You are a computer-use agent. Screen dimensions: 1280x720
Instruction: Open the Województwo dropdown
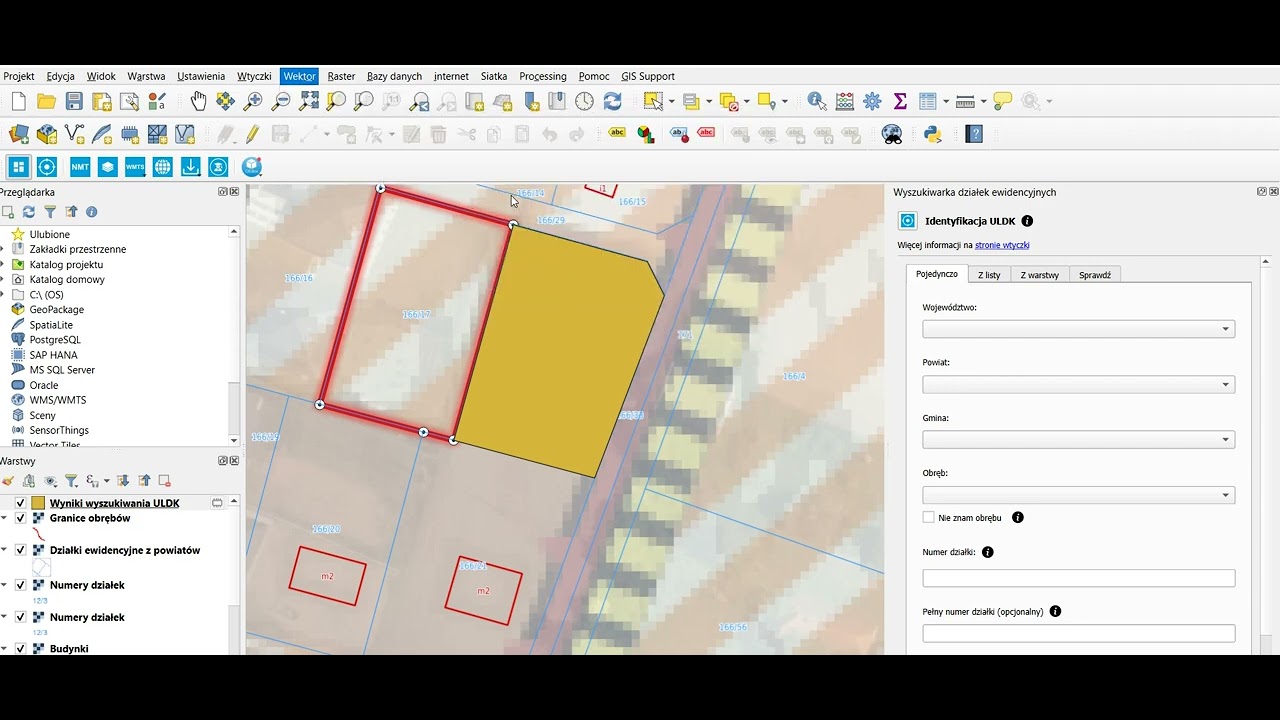[x=1078, y=329]
